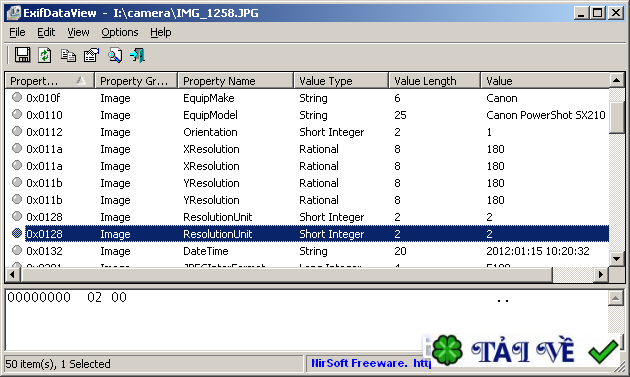Click the Refresh toolbar icon
630x377 pixels.
click(45, 55)
